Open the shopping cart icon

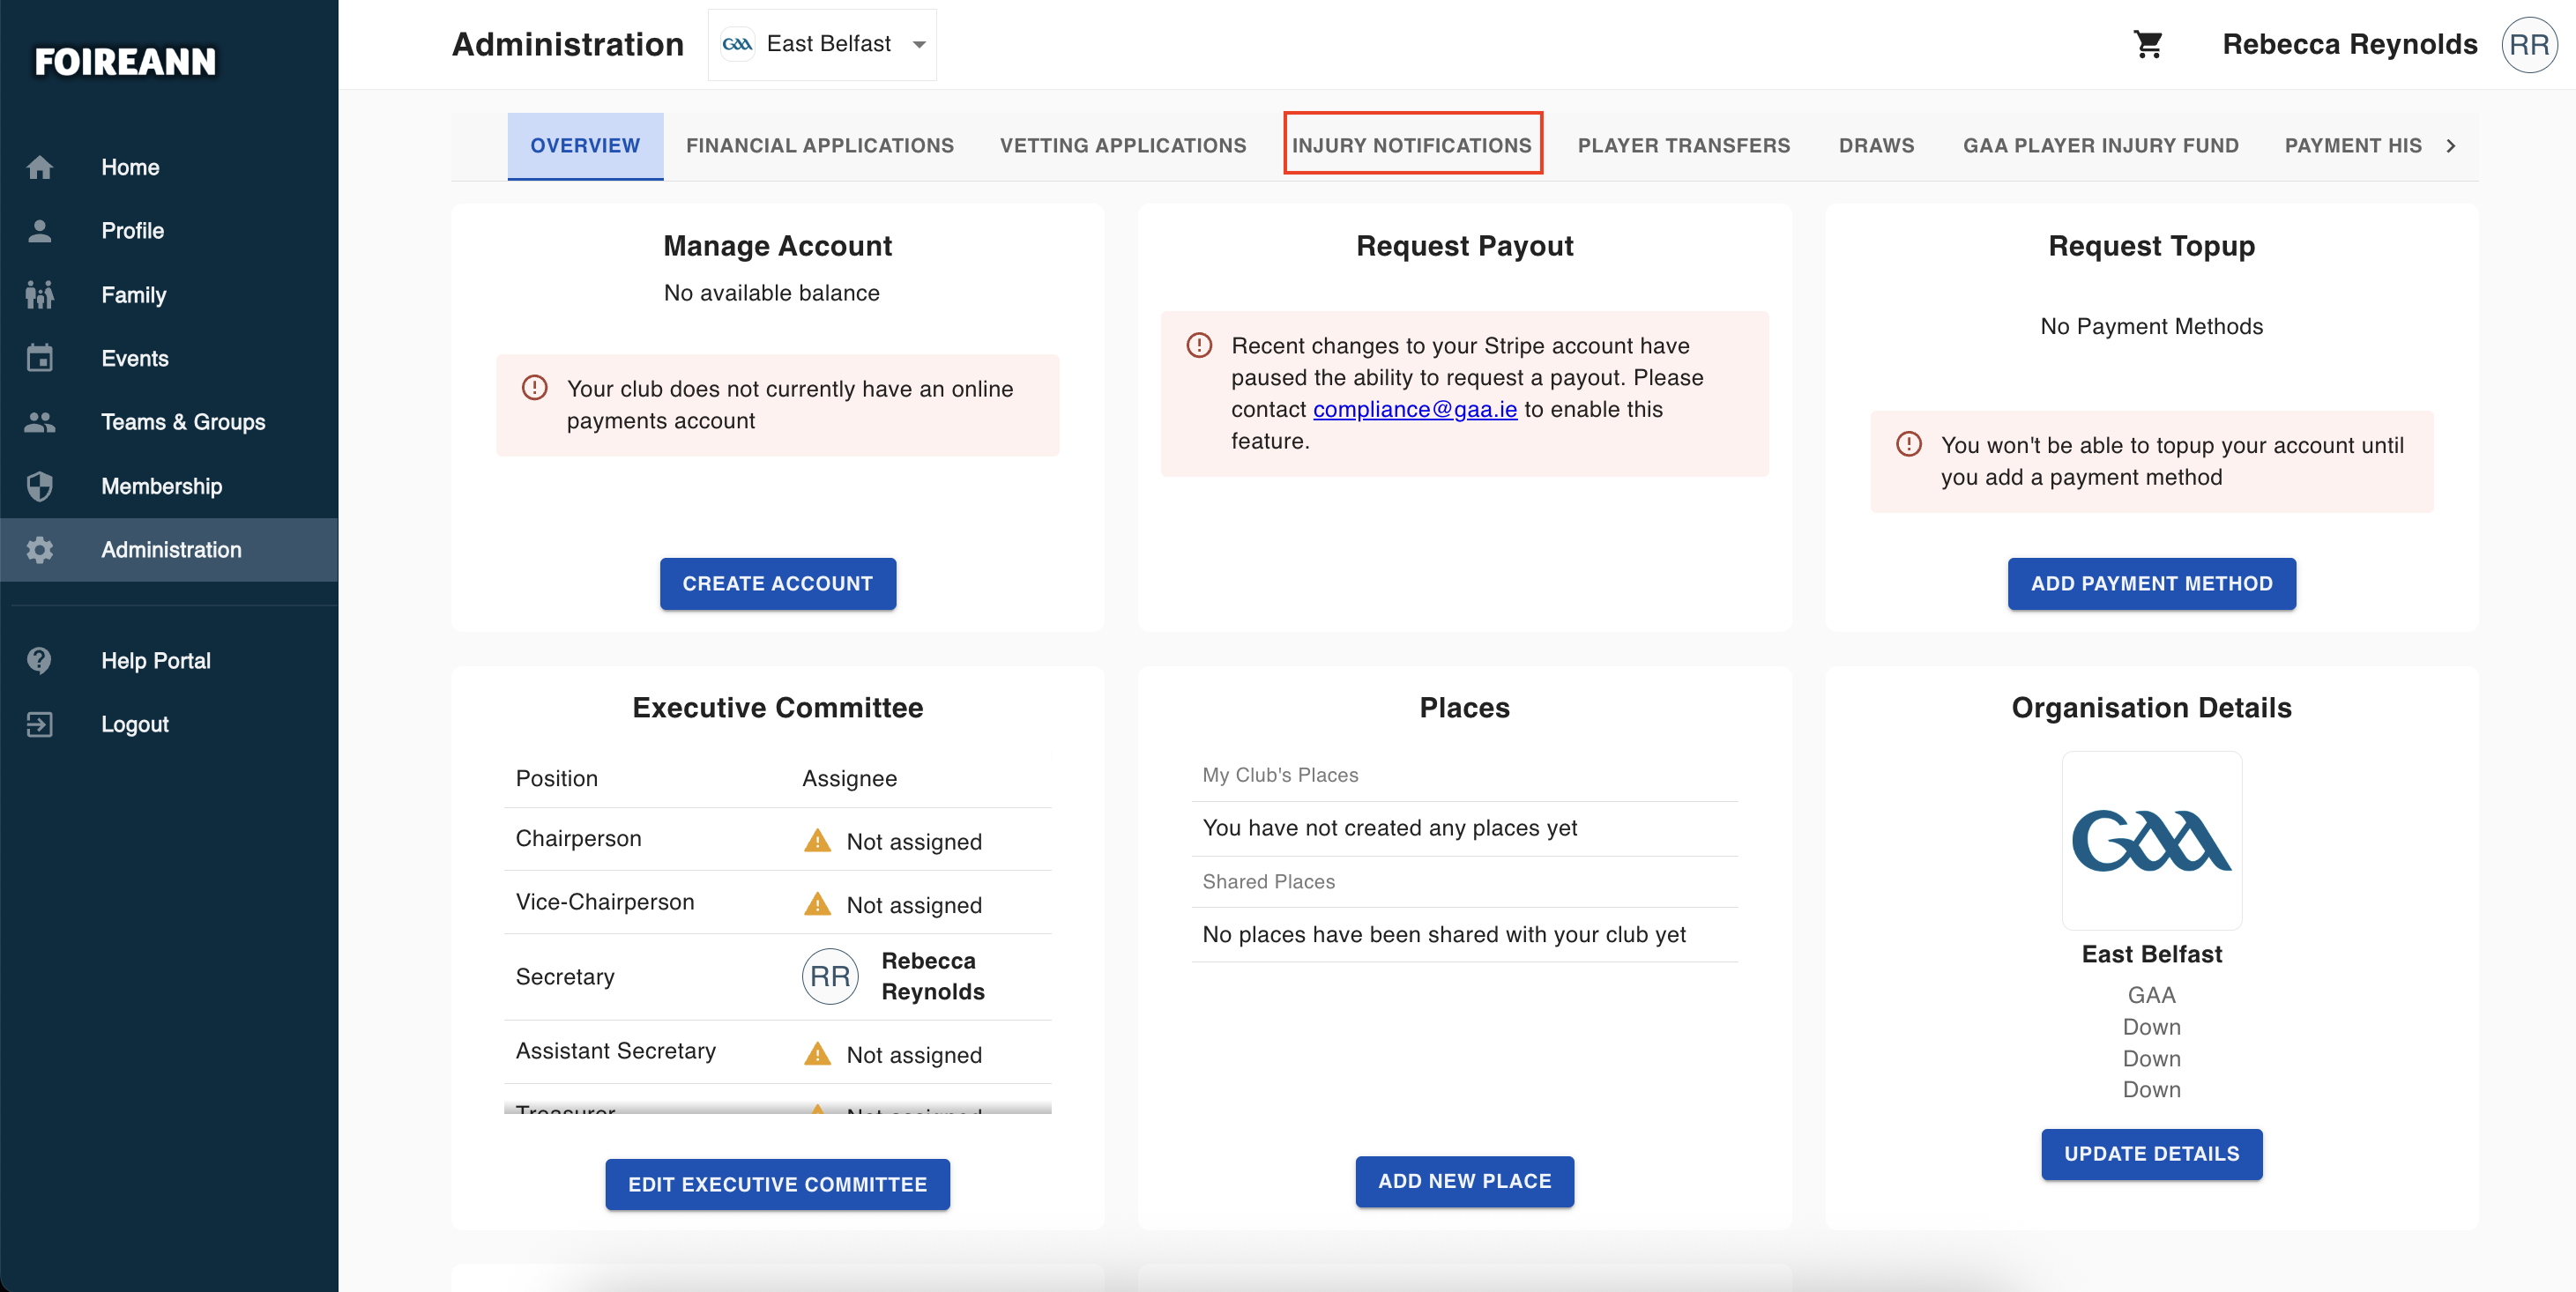pos(2149,44)
